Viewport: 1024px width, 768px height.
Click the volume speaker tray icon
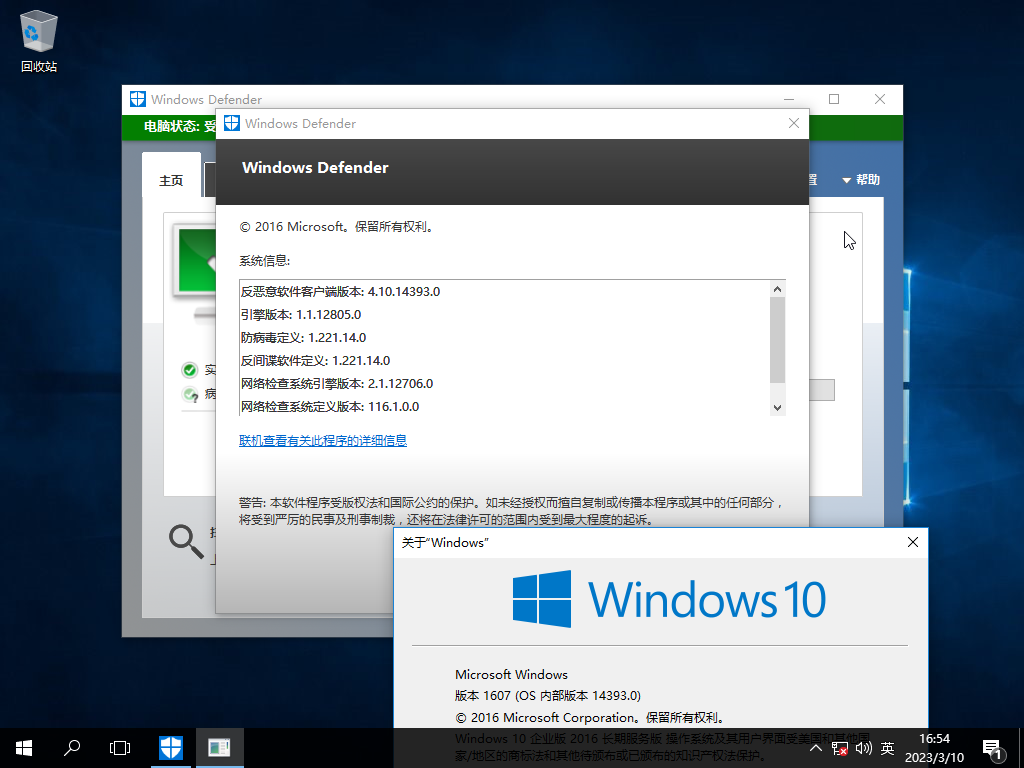[863, 748]
